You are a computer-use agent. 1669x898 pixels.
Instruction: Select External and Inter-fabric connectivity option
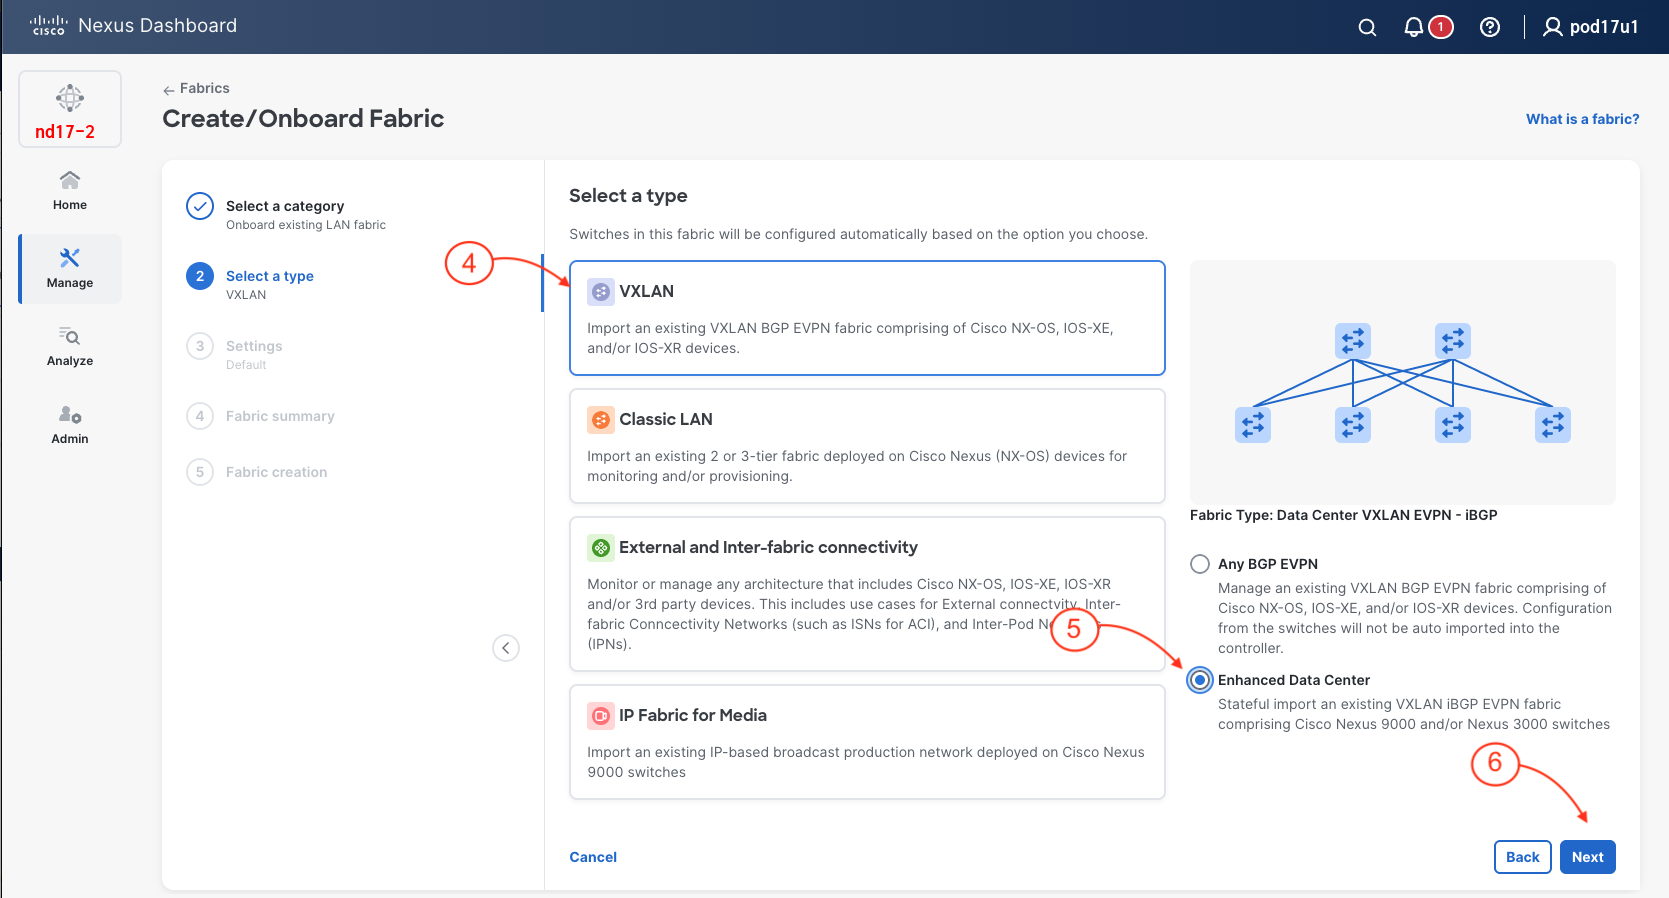pyautogui.click(x=866, y=593)
